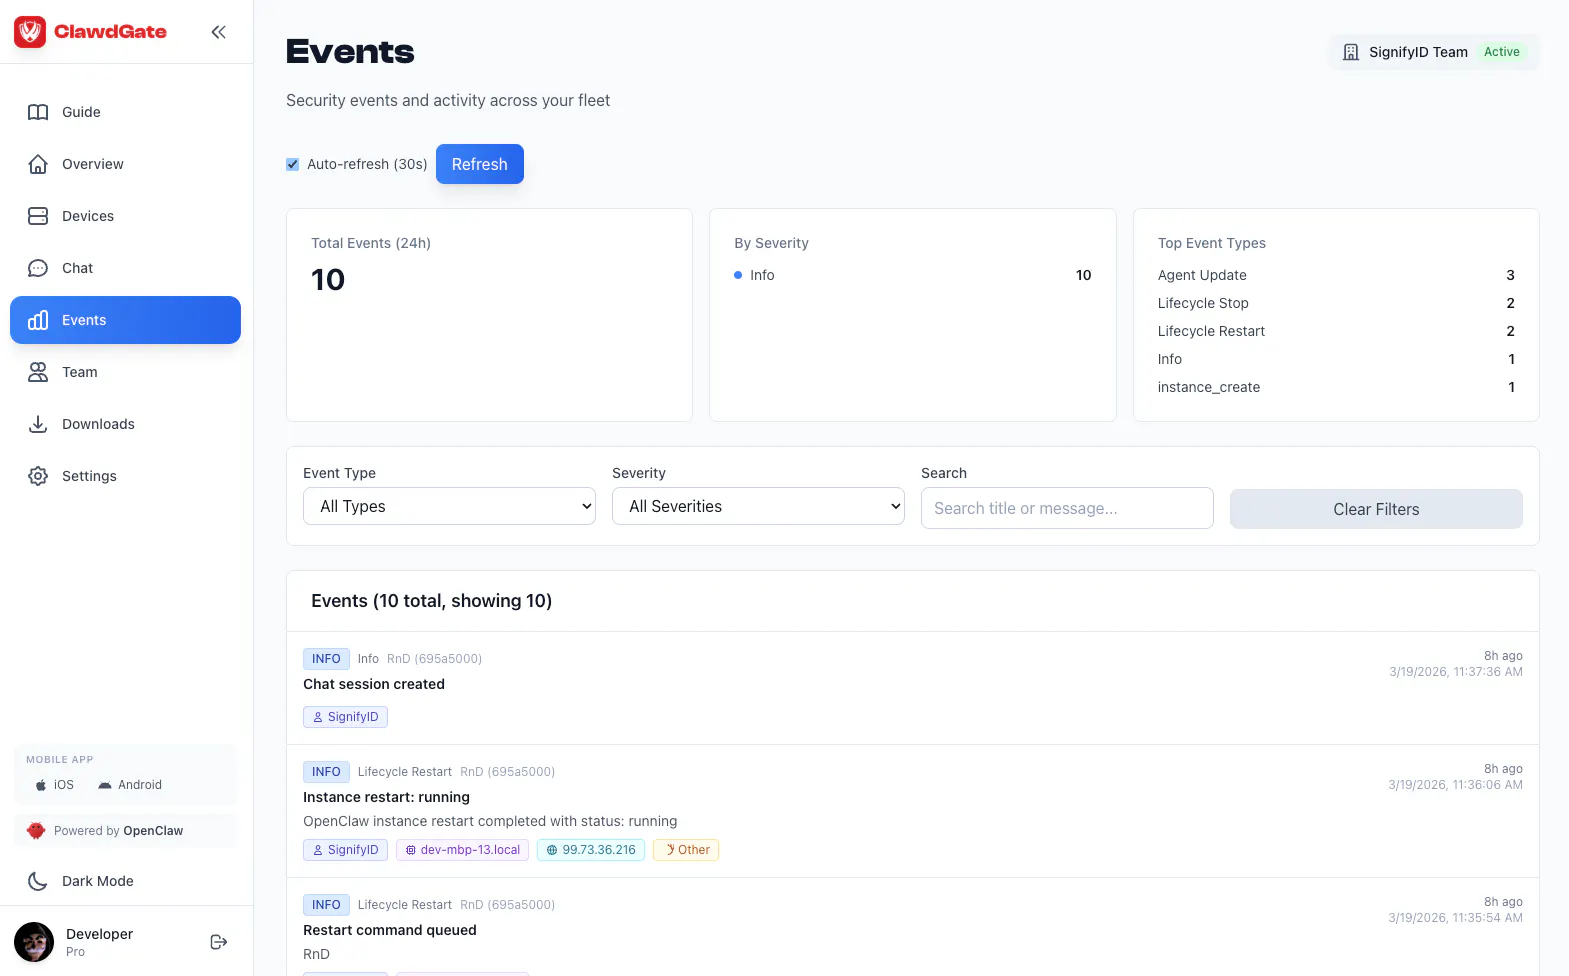Click the Chat bubble icon
Viewport: 1569px width, 976px height.
point(38,268)
